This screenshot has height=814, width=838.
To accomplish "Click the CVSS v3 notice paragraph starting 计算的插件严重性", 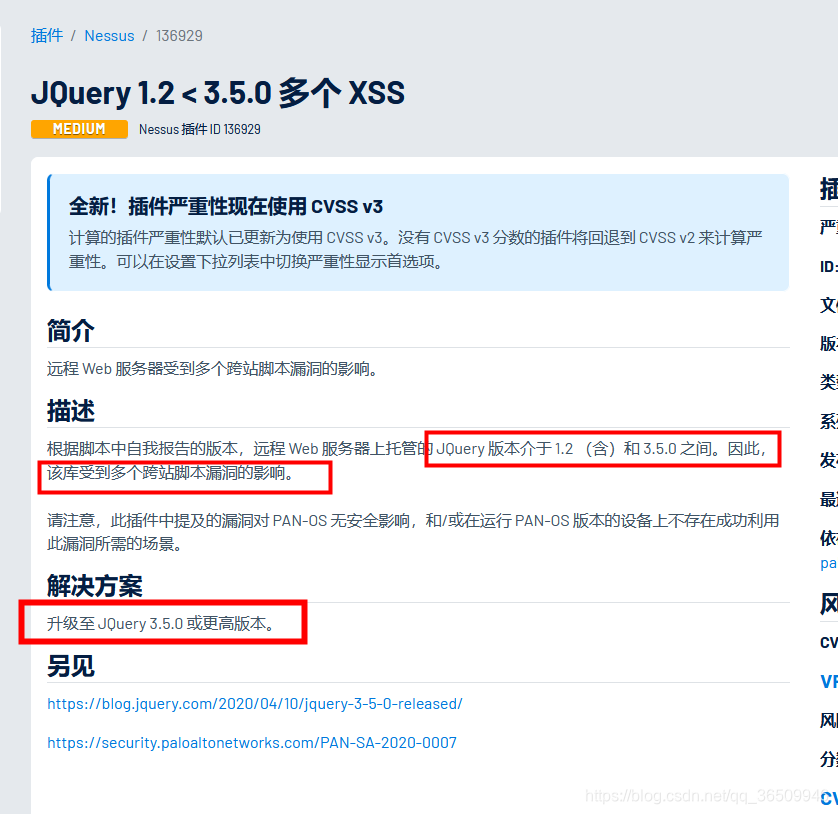I will (416, 250).
